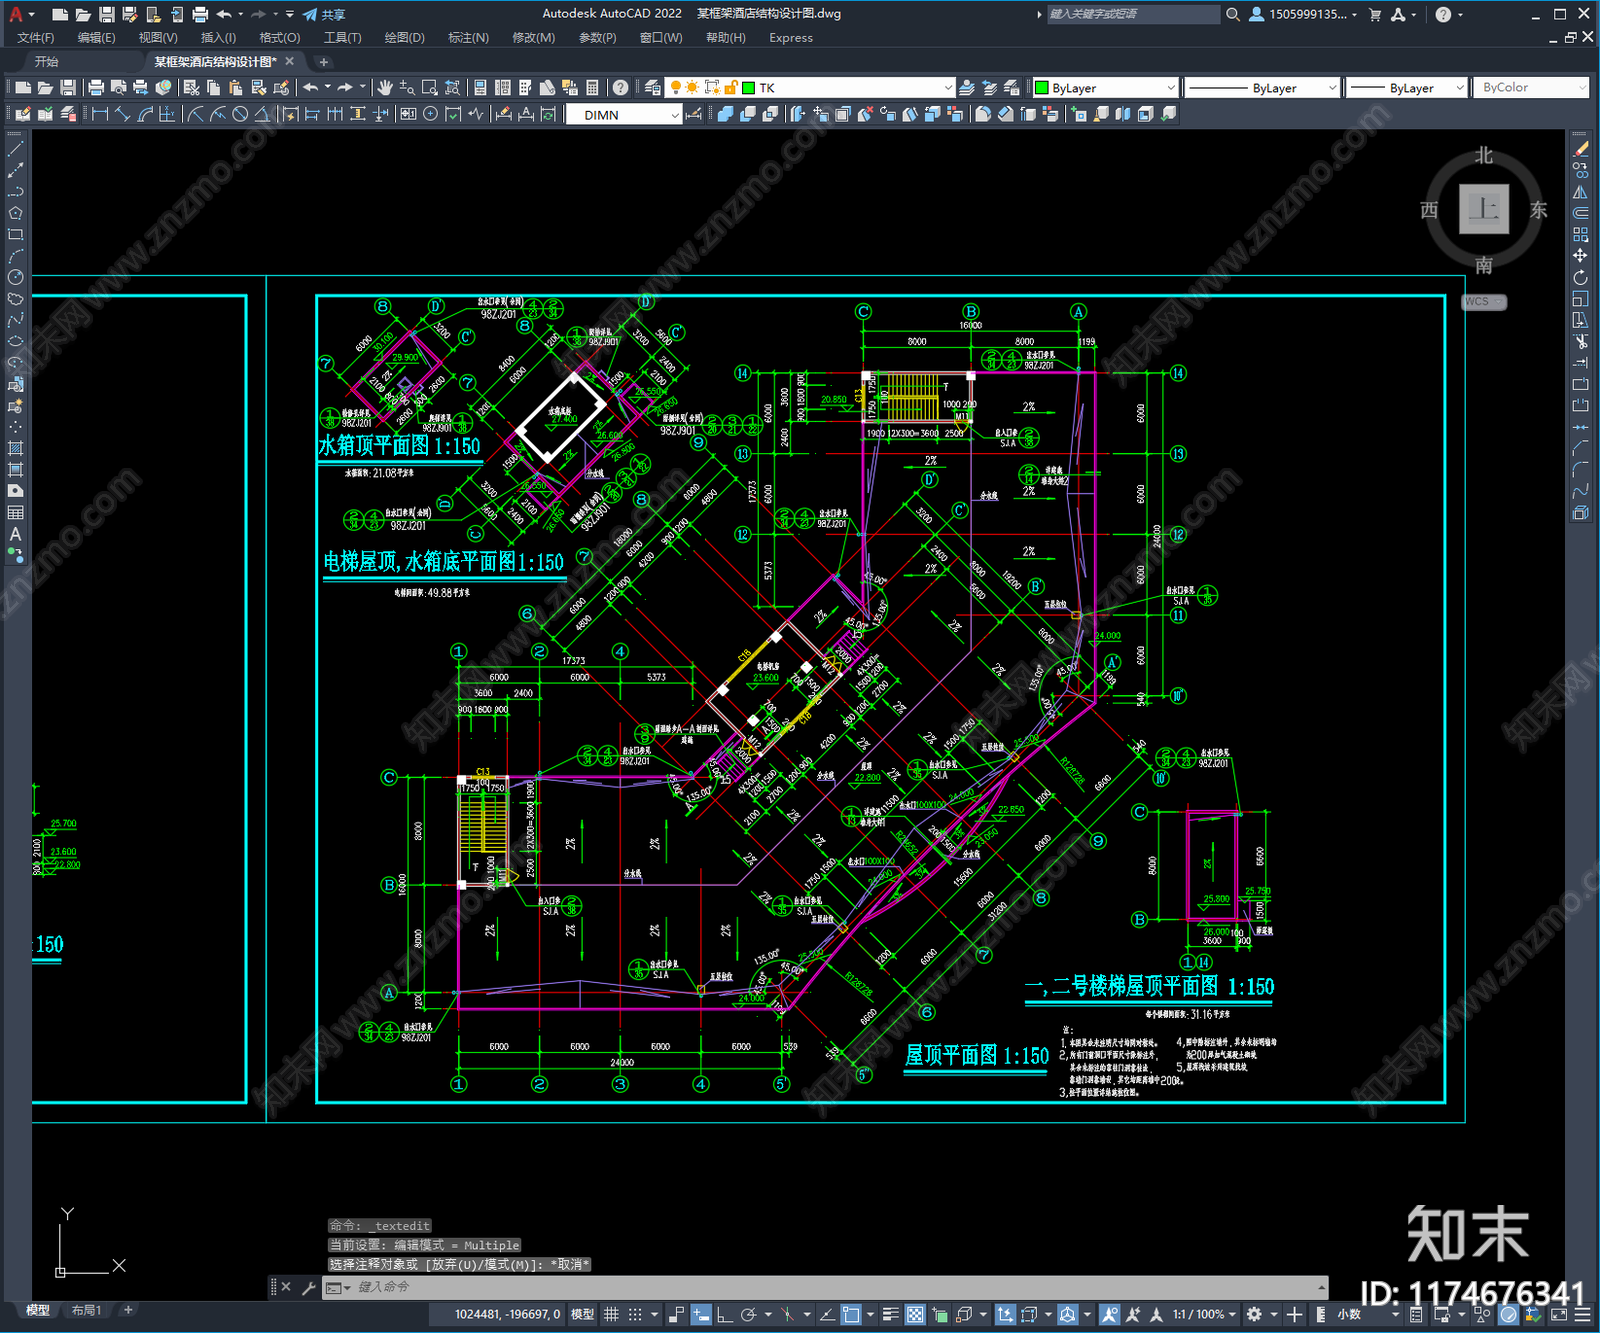Open the ByLayer linetype dropdown
The height and width of the screenshot is (1333, 1600).
click(1262, 88)
